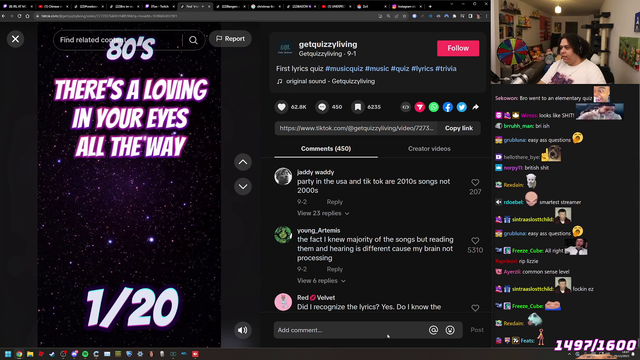Open the #music hashtag
Image resolution: width=640 pixels, height=360 pixels.
pyautogui.click(x=377, y=69)
